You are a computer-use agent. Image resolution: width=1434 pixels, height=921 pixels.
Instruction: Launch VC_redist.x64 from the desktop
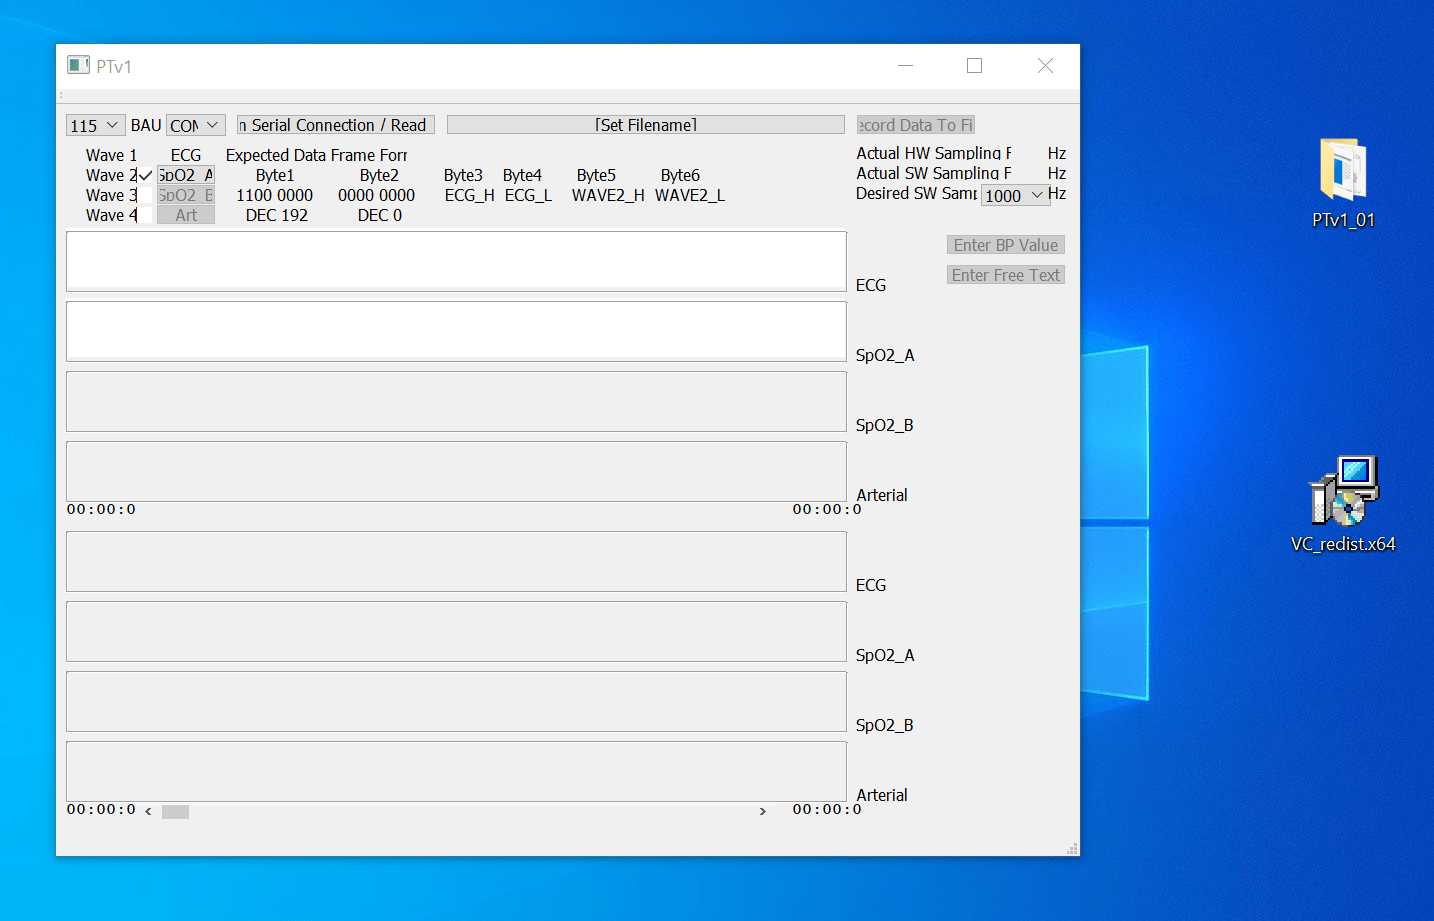pos(1343,492)
